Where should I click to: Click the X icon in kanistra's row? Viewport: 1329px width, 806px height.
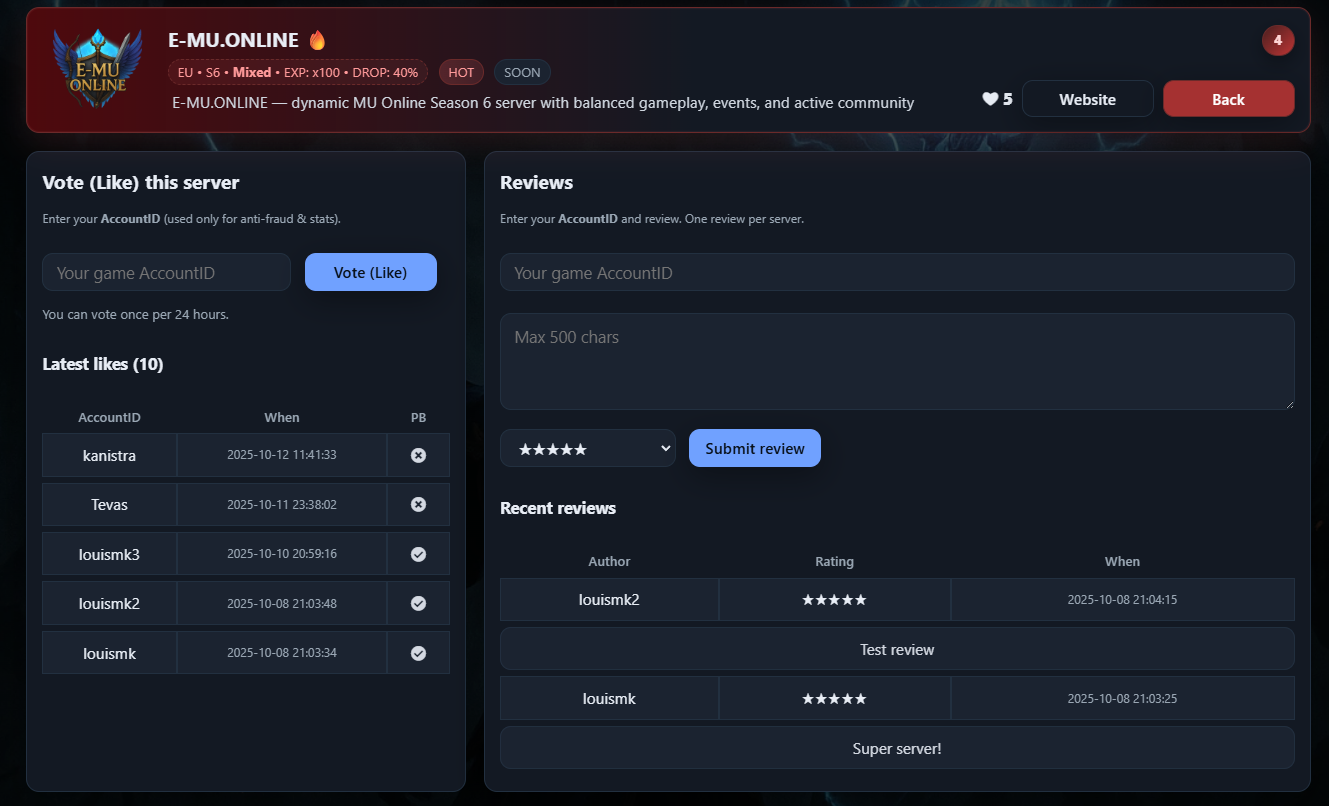click(418, 455)
